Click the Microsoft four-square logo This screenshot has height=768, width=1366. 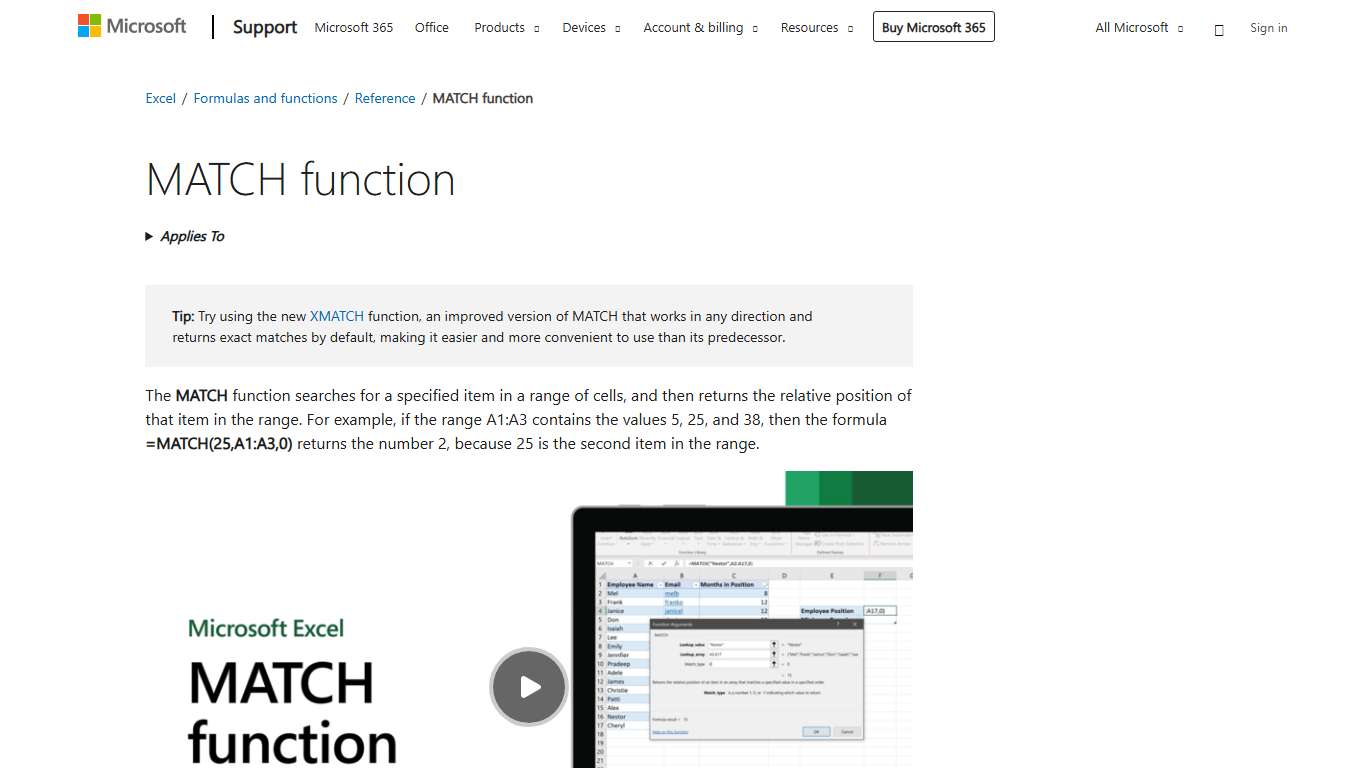click(88, 24)
